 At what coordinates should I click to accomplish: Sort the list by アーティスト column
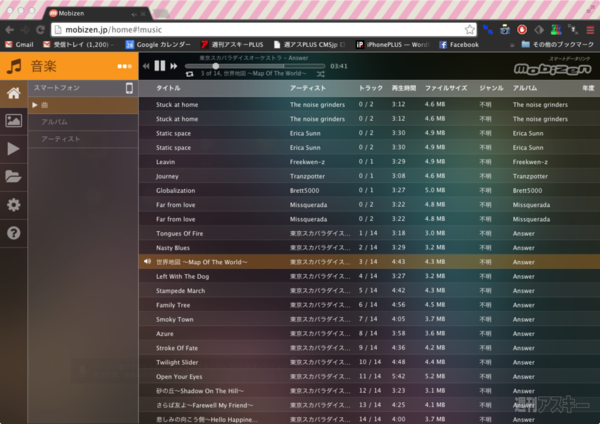click(308, 88)
